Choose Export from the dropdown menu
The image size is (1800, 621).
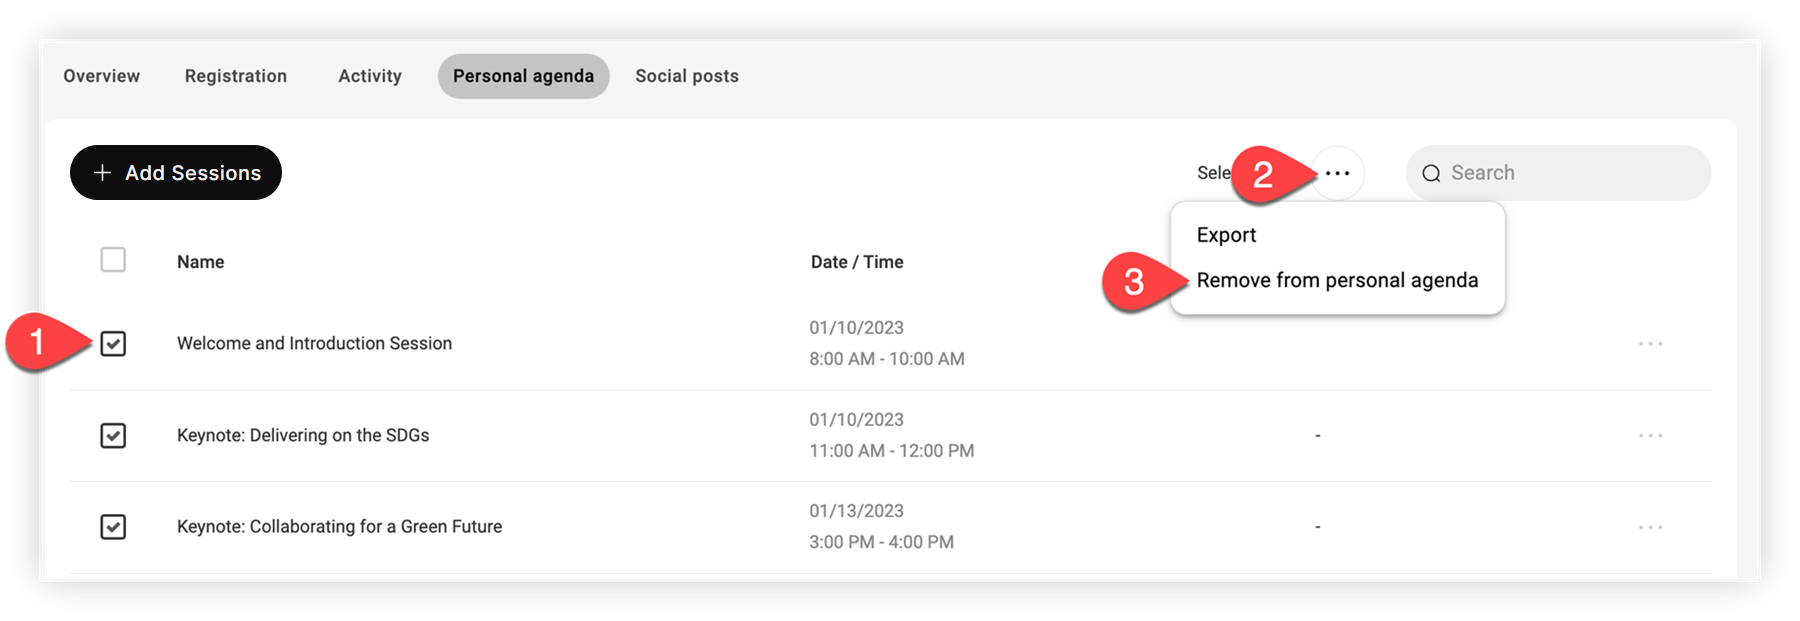tap(1226, 235)
